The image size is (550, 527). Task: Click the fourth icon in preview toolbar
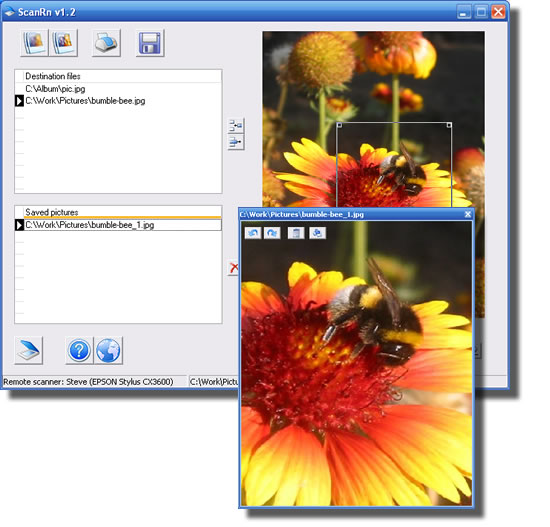tap(317, 233)
